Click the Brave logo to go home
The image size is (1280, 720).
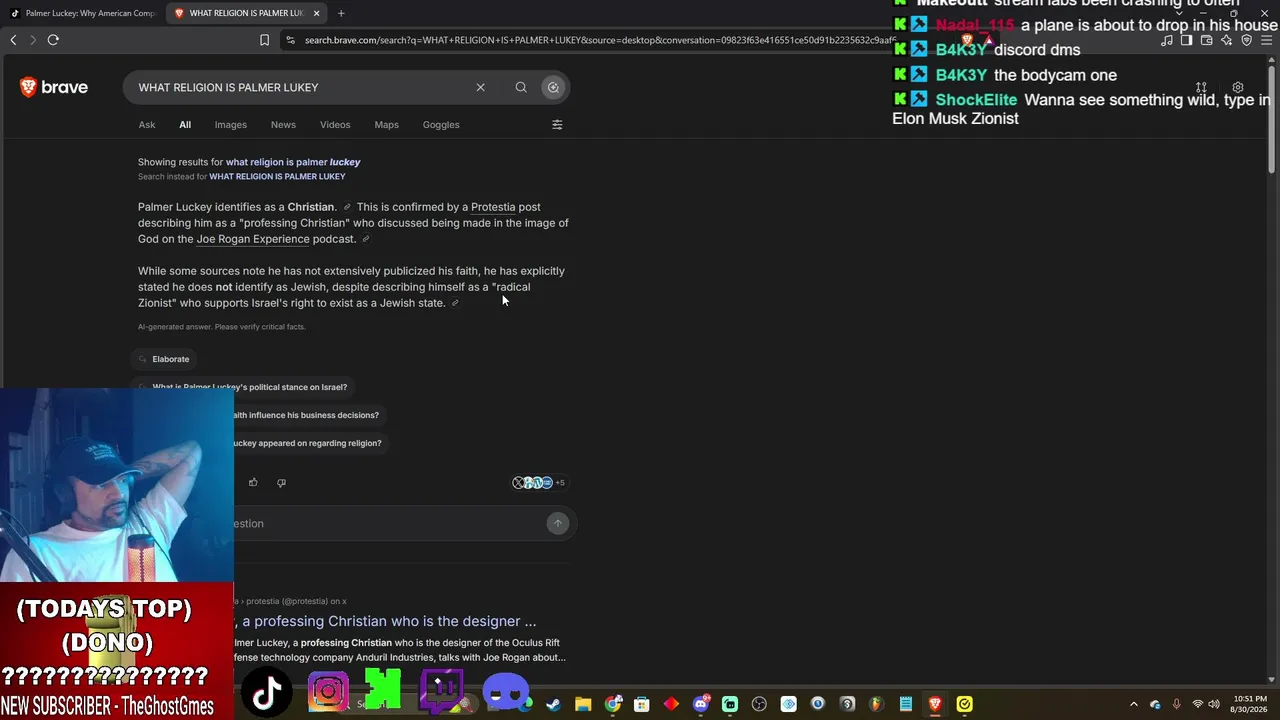click(x=54, y=87)
